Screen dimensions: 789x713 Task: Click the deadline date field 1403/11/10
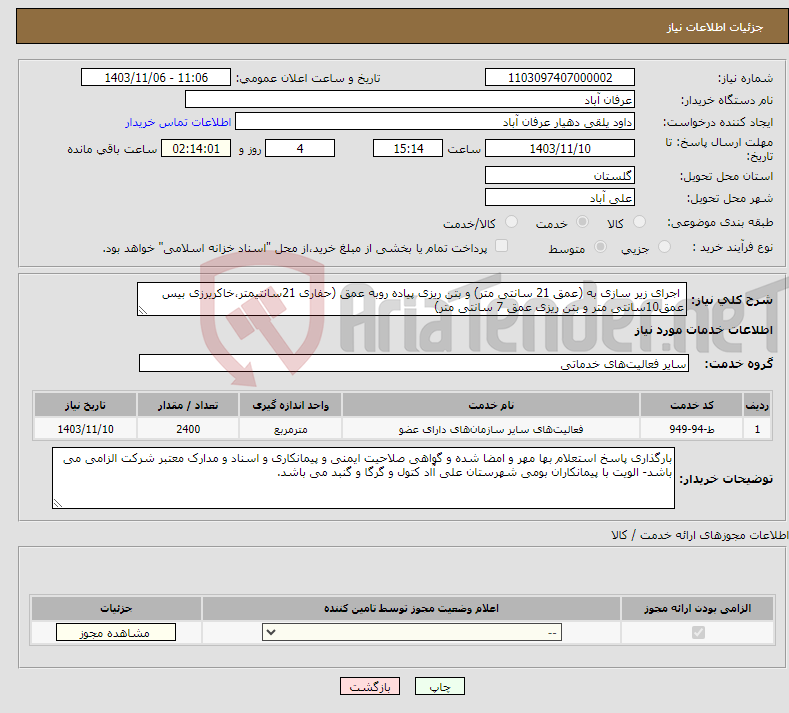[x=560, y=148]
